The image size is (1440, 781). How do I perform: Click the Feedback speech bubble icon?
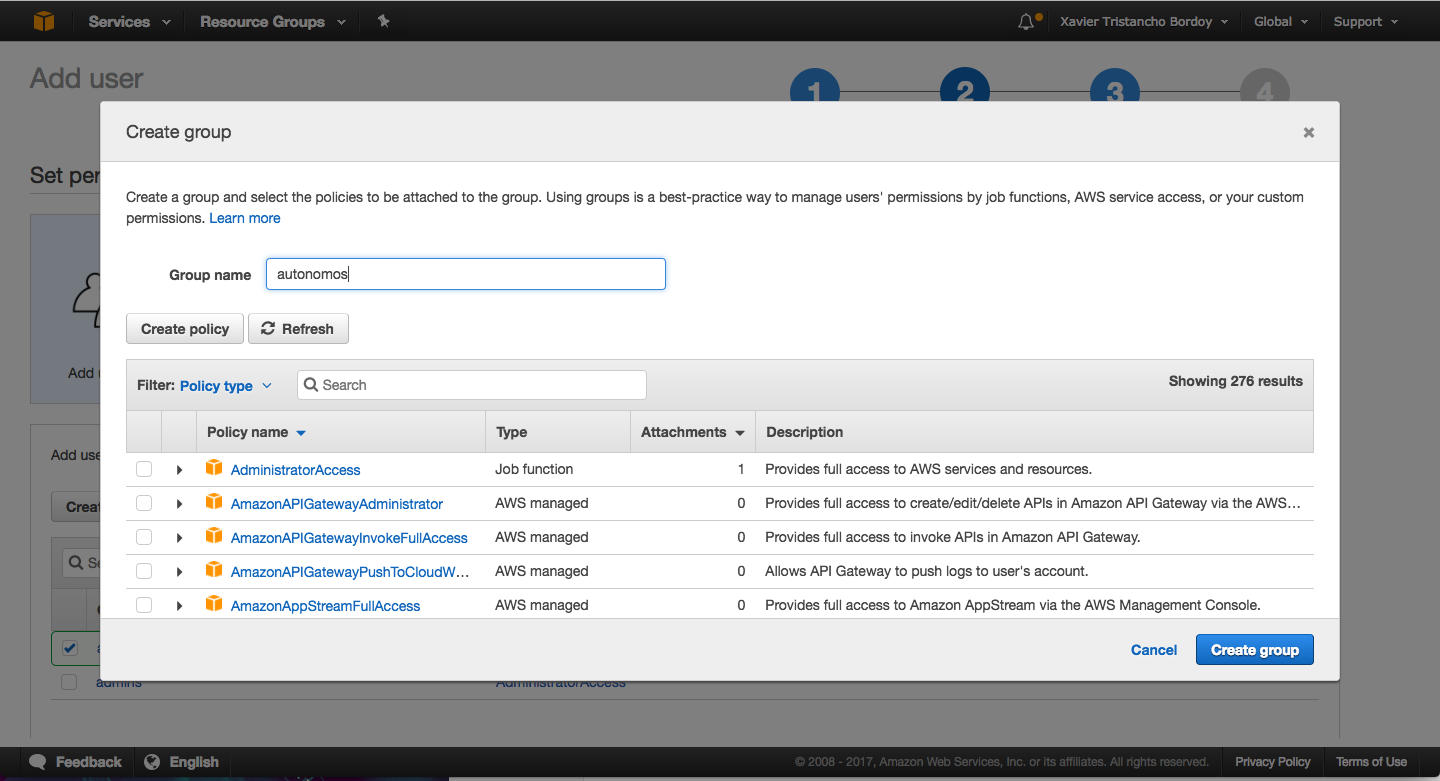pyautogui.click(x=38, y=762)
